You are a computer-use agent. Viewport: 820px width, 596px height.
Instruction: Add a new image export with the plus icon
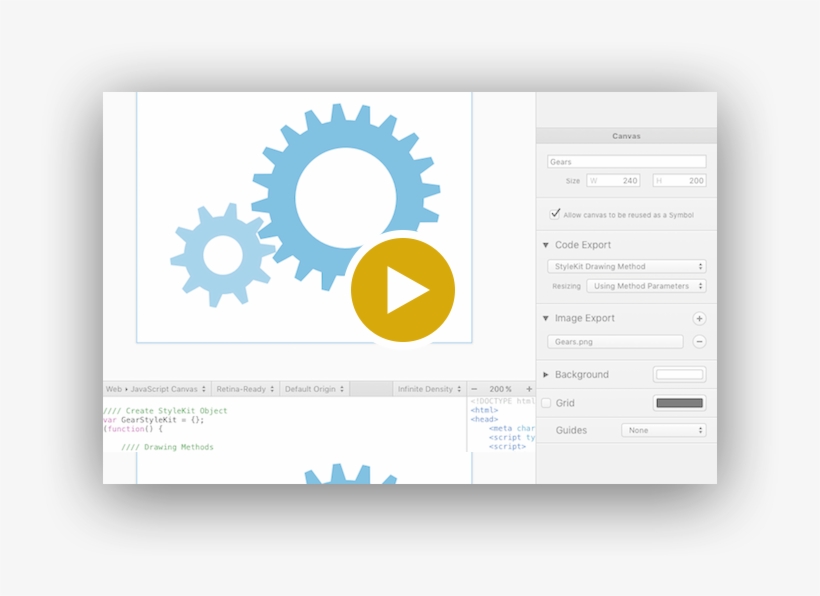tap(699, 318)
